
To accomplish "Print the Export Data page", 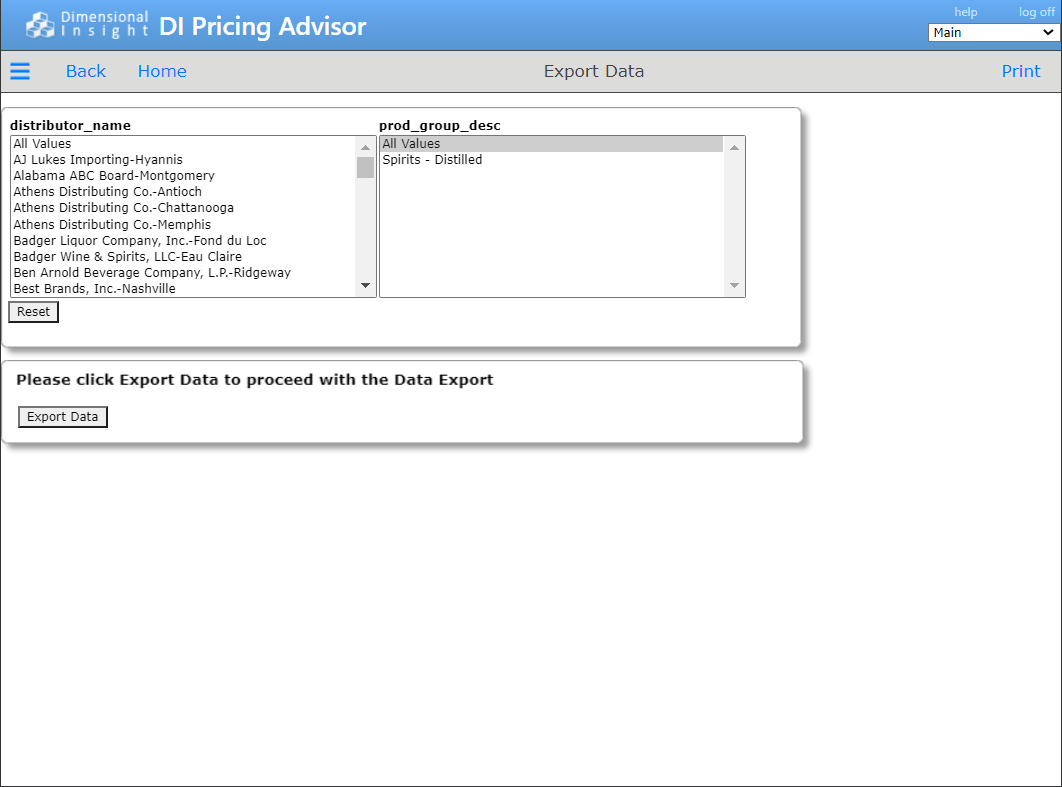I will 1021,71.
